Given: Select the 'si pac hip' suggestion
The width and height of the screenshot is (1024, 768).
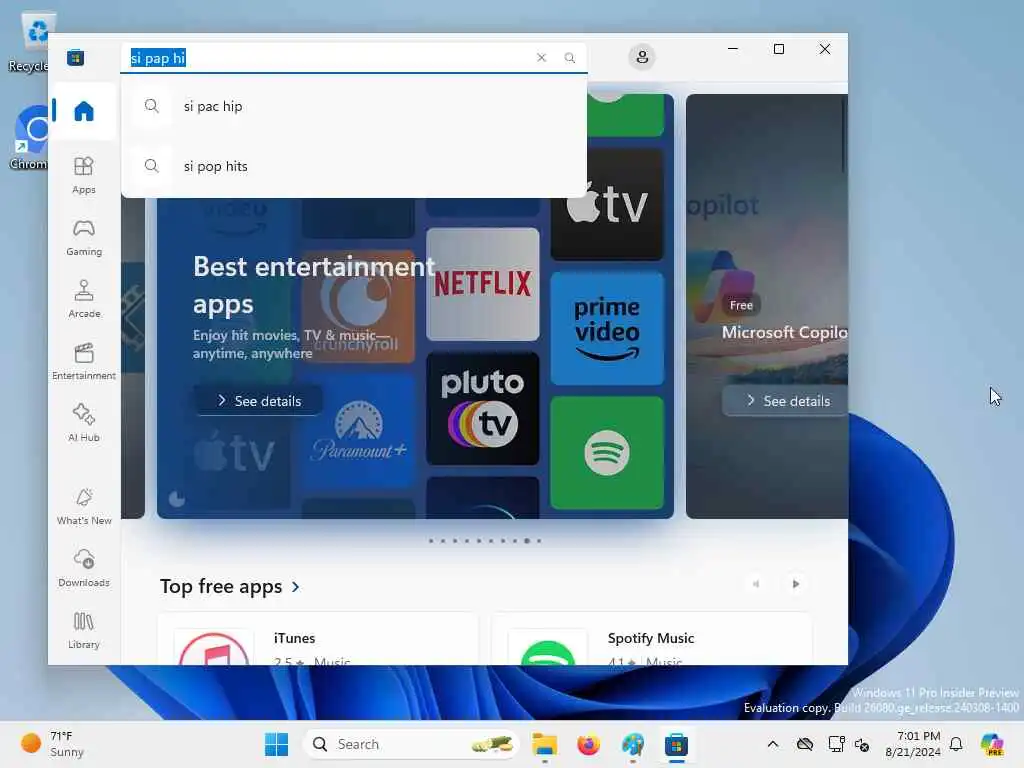Looking at the screenshot, I should pos(353,106).
